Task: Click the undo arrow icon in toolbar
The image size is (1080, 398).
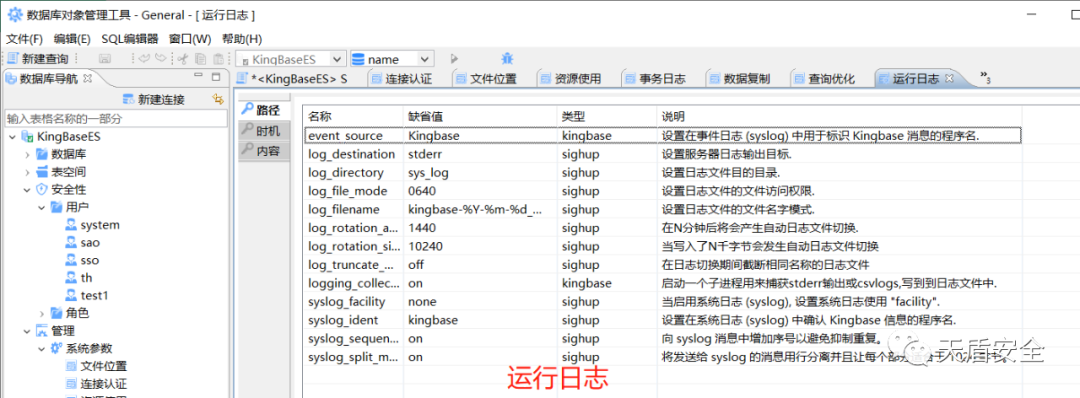Action: pos(145,59)
